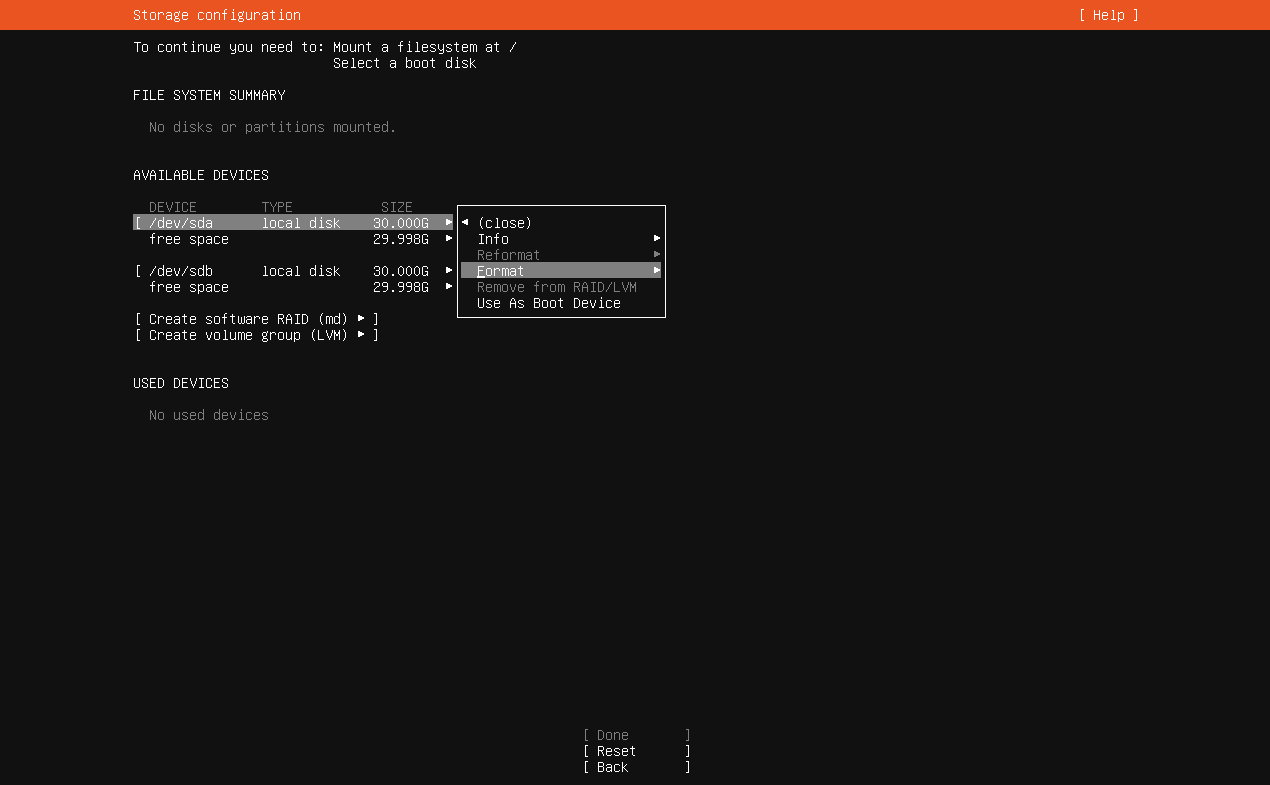Image resolution: width=1270 pixels, height=785 pixels.
Task: Choose Use As Boot Device option
Action: [x=548, y=303]
